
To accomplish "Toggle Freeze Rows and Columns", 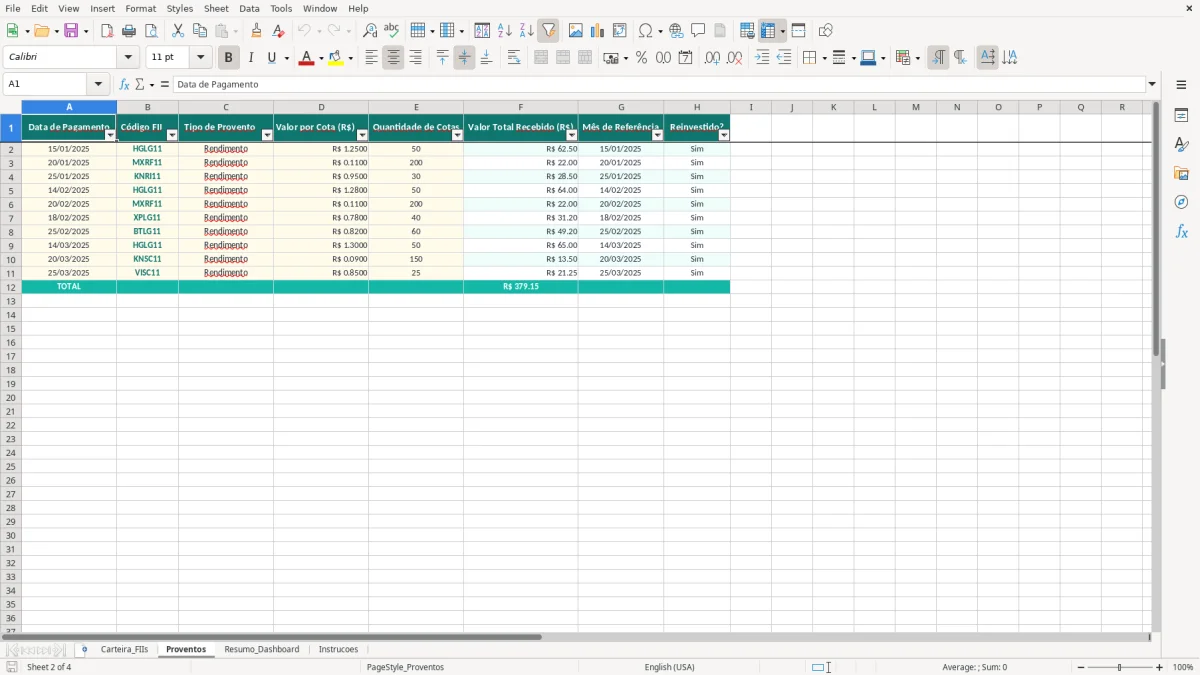I will coord(768,31).
